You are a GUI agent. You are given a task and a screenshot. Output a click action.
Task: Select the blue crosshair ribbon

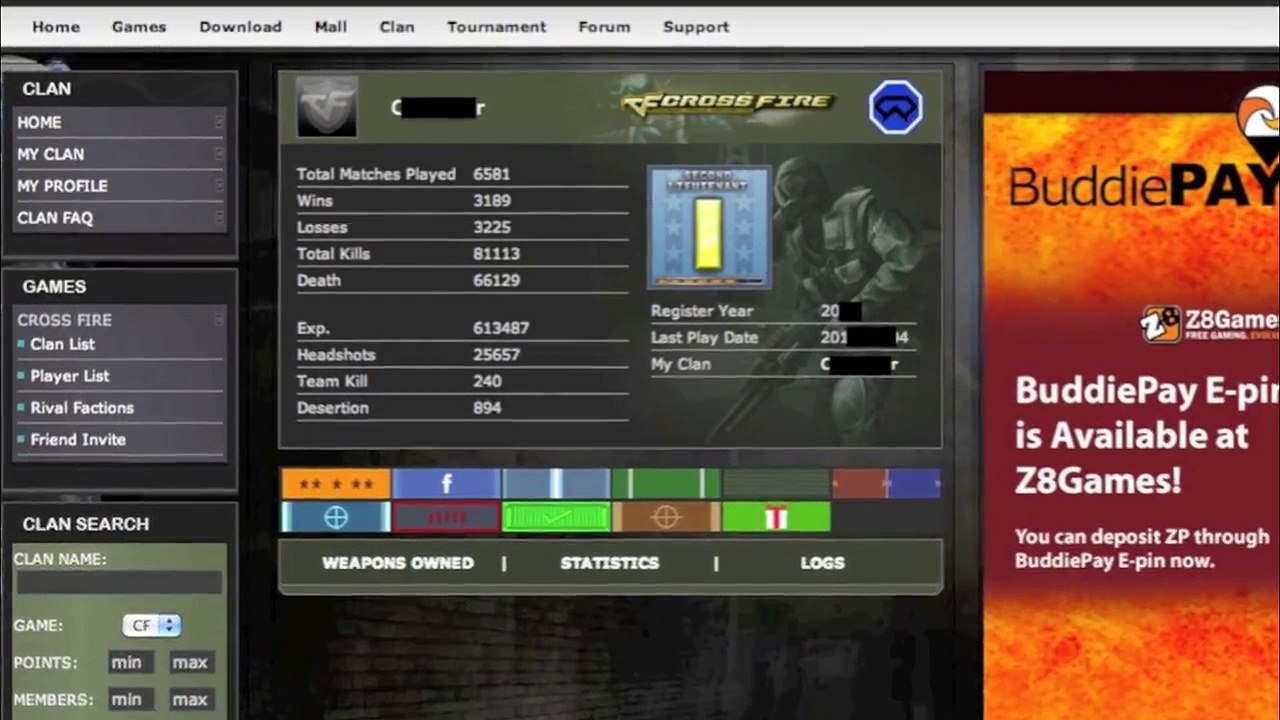point(336,517)
